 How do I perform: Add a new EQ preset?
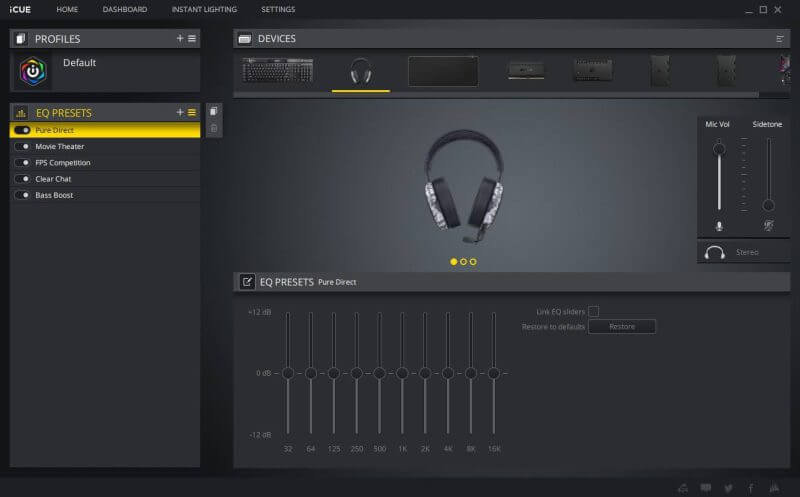(180, 113)
